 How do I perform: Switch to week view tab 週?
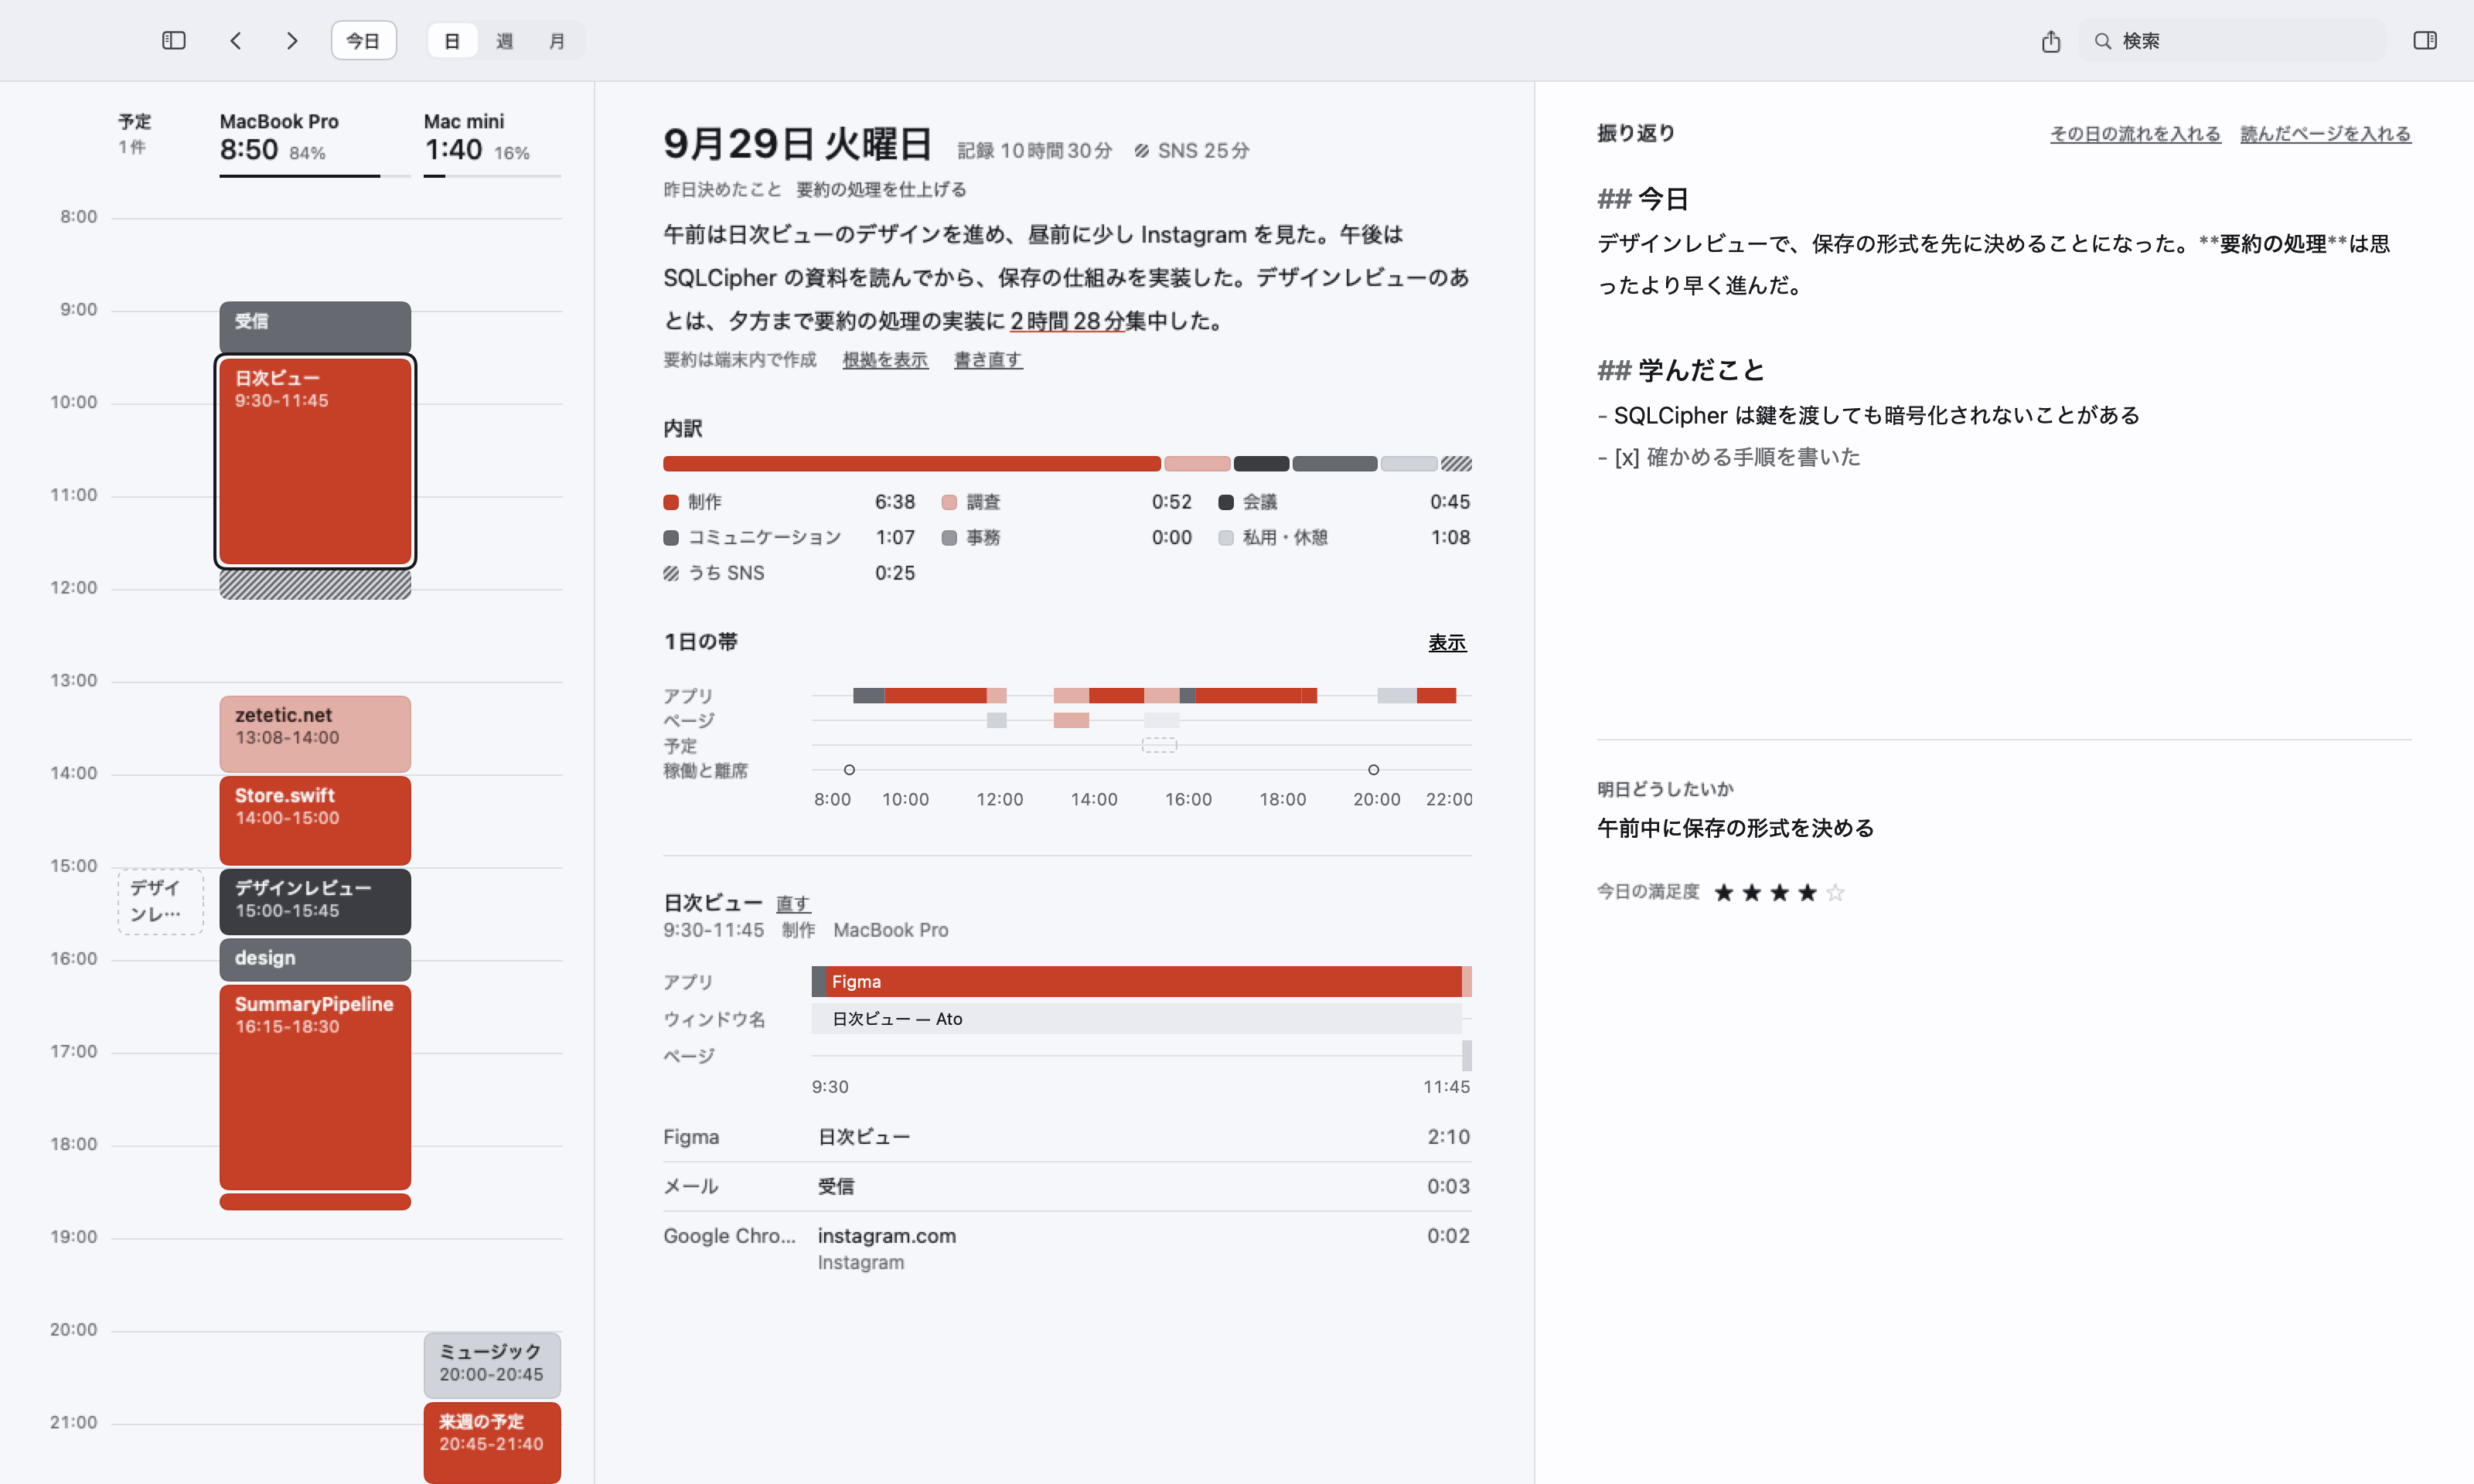click(x=504, y=41)
